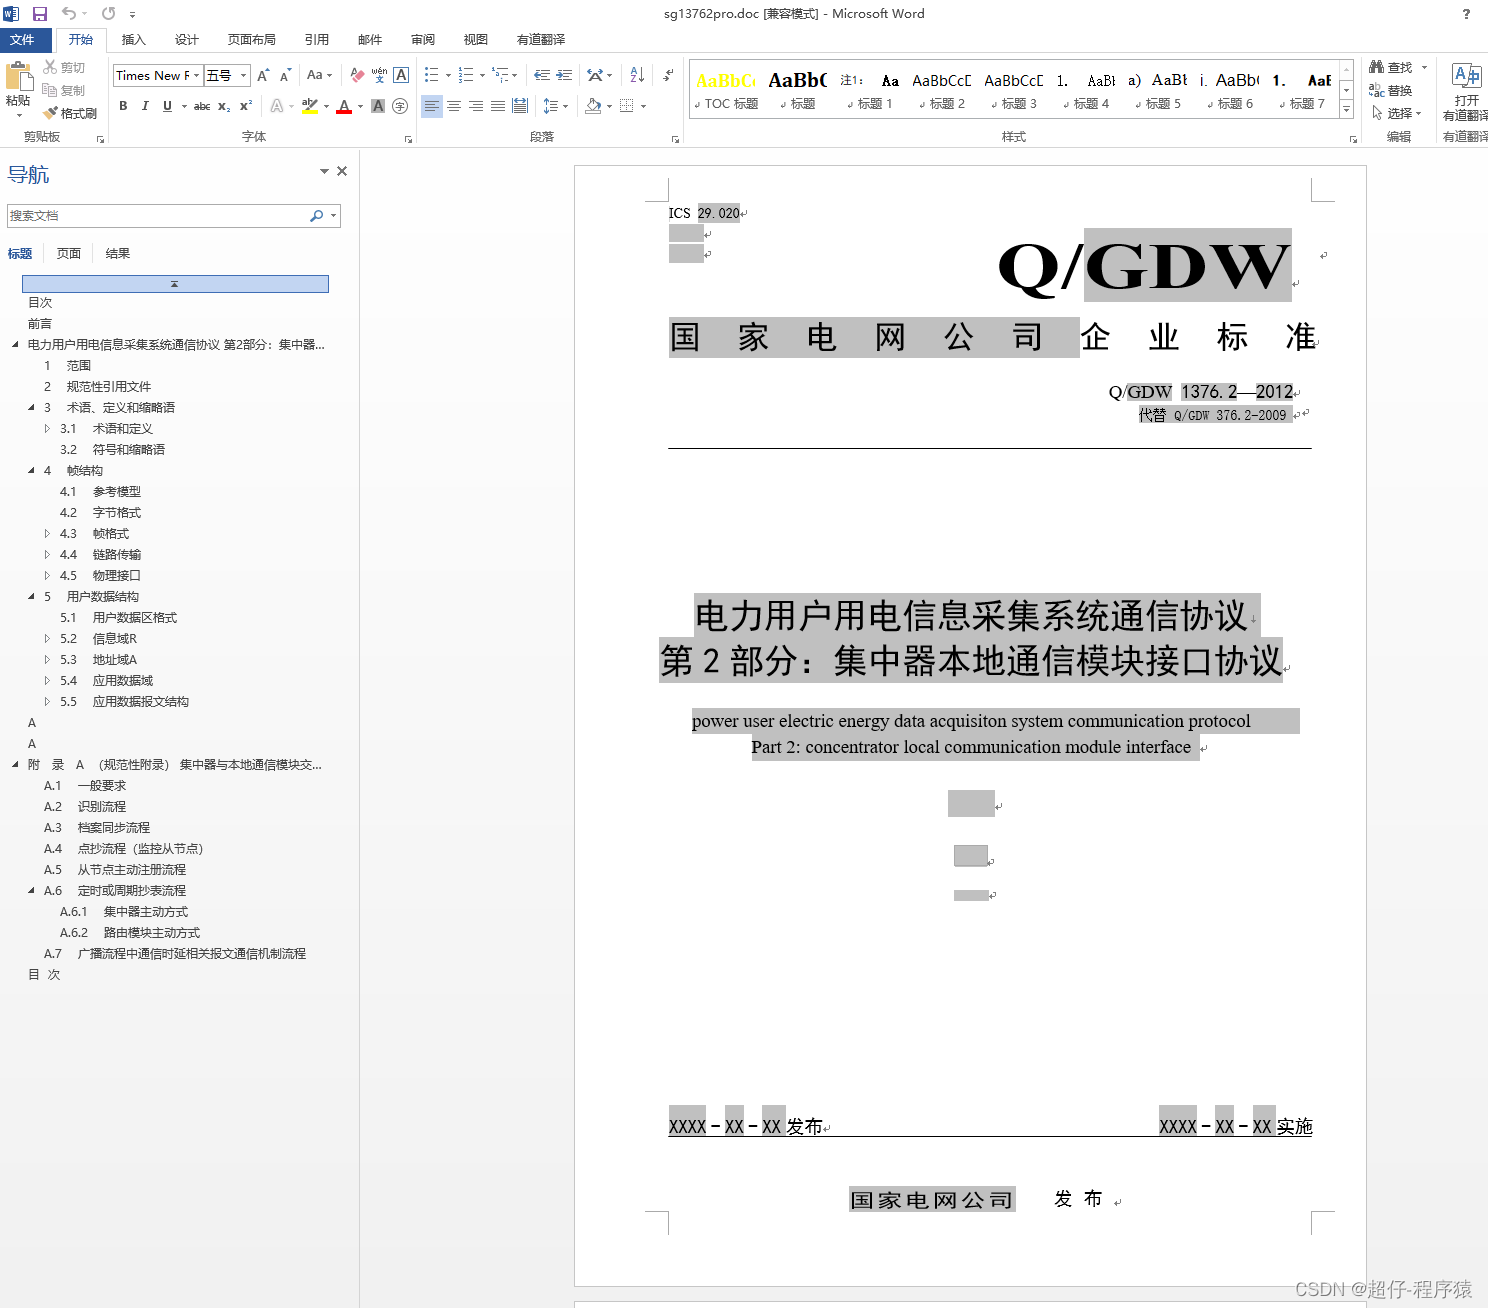
Task: Click the Superscript x² icon
Action: (246, 106)
